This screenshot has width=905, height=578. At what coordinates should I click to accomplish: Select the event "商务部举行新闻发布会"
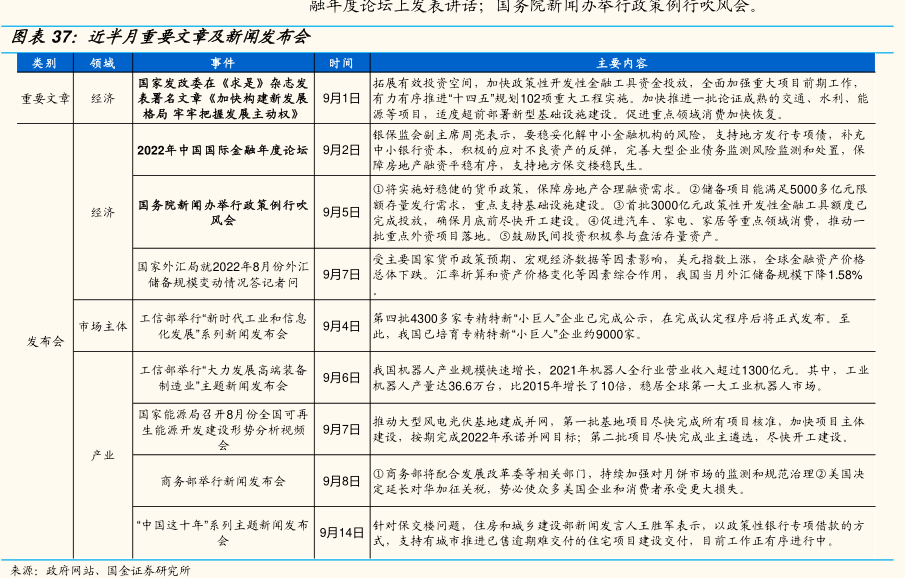[x=223, y=481]
